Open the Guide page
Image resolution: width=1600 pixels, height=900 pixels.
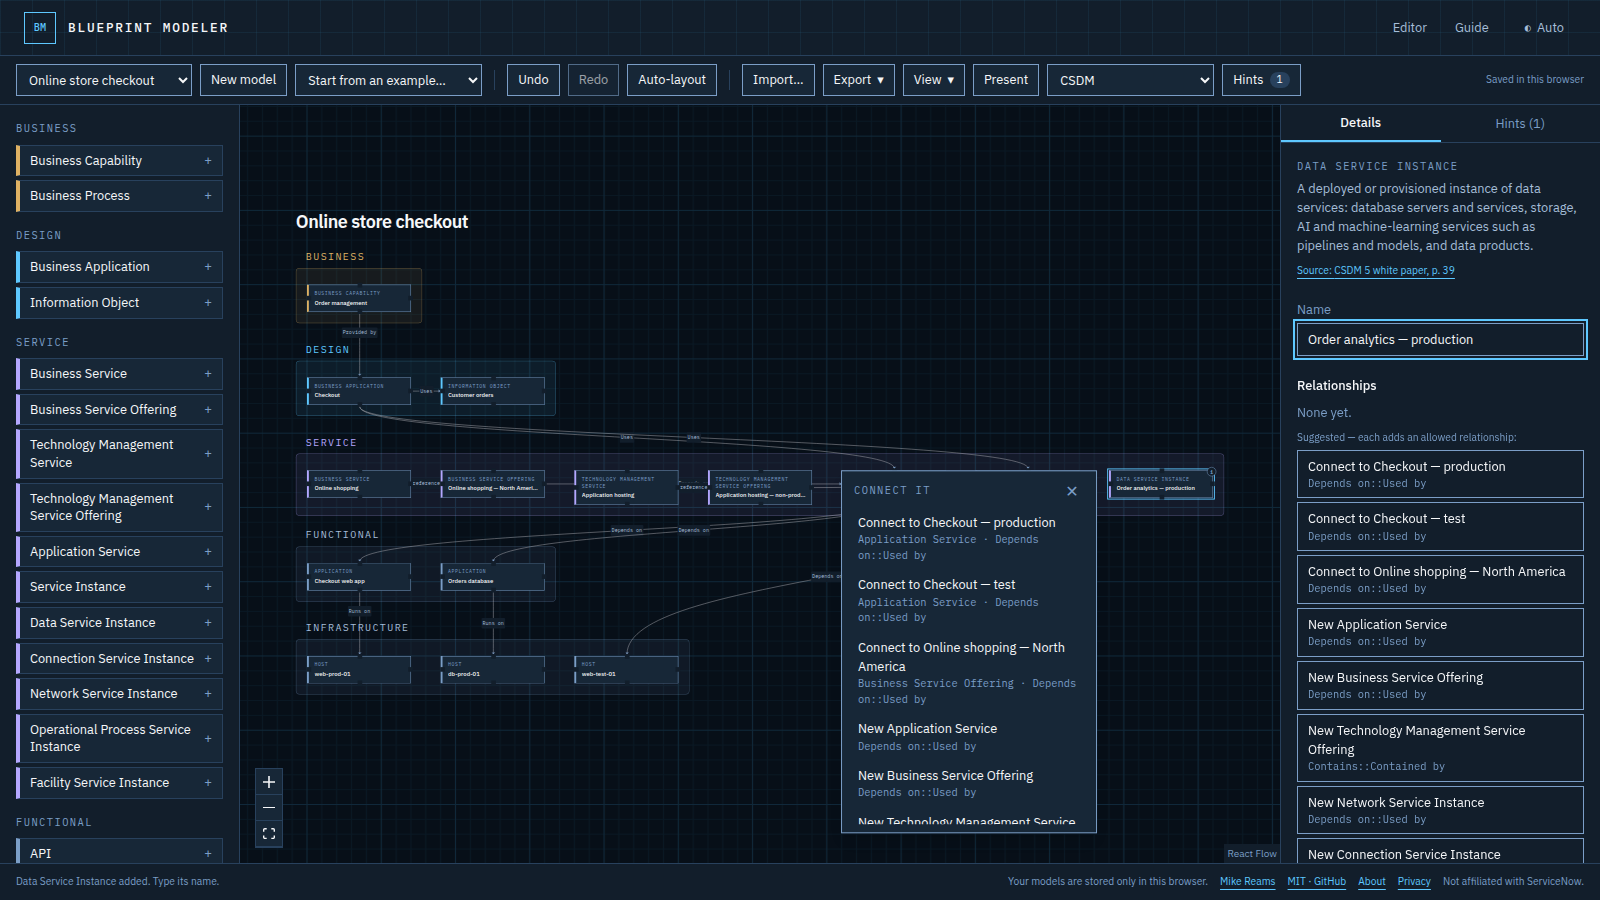[1472, 28]
